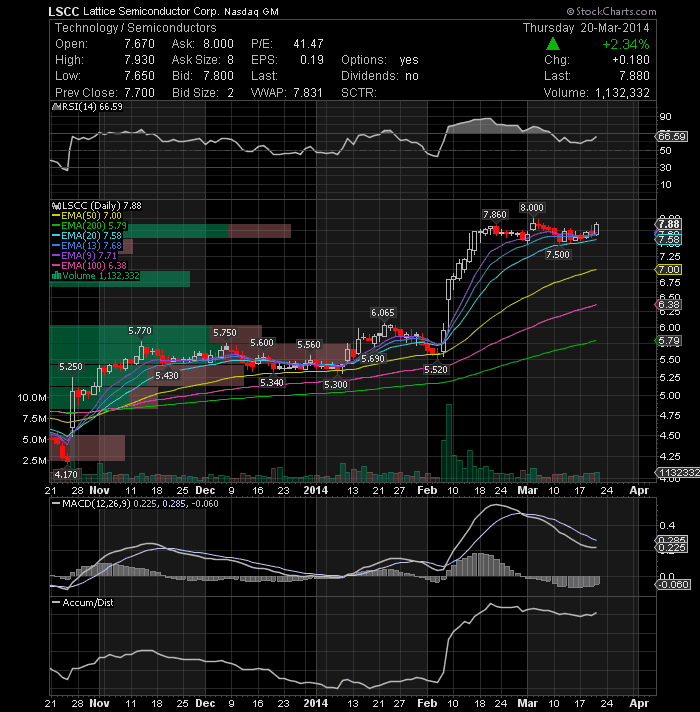Click the RSI(14) 66.59 panel title

tap(92, 107)
